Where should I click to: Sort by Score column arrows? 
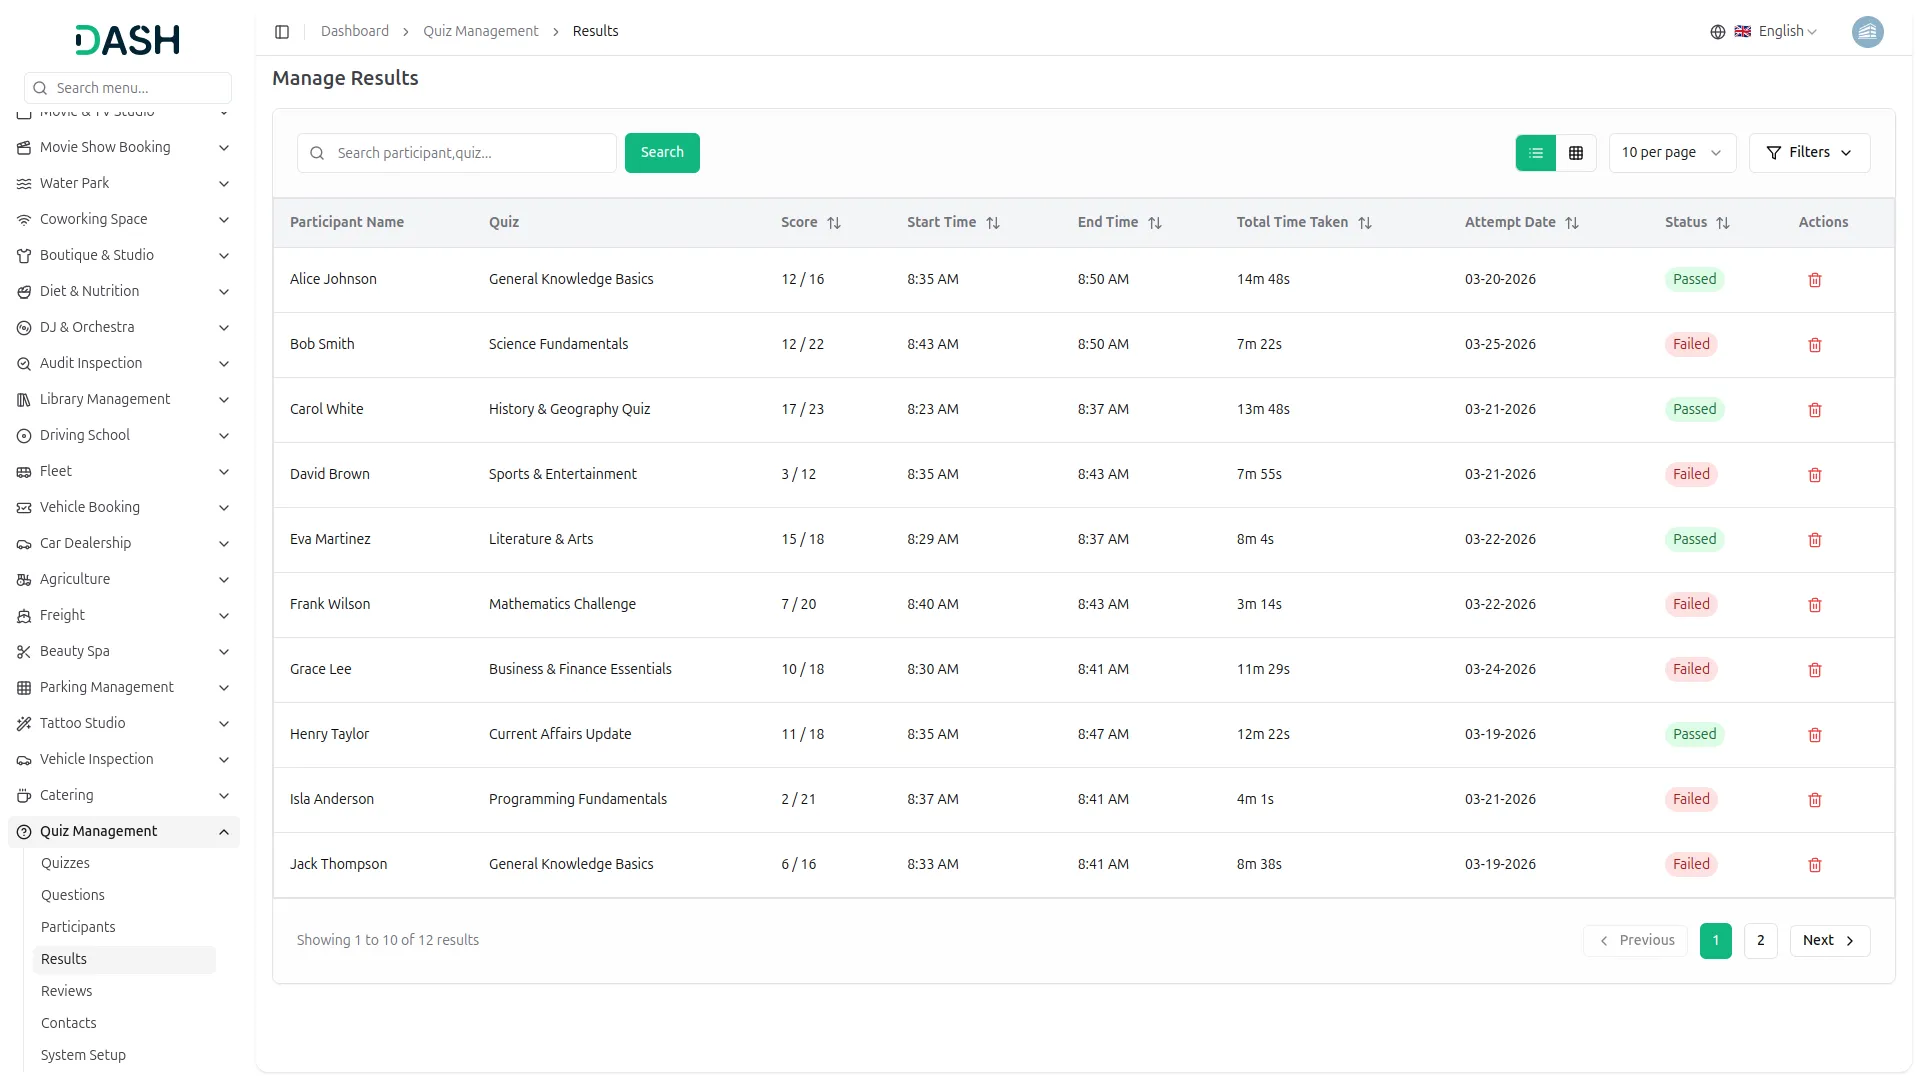pyautogui.click(x=834, y=223)
